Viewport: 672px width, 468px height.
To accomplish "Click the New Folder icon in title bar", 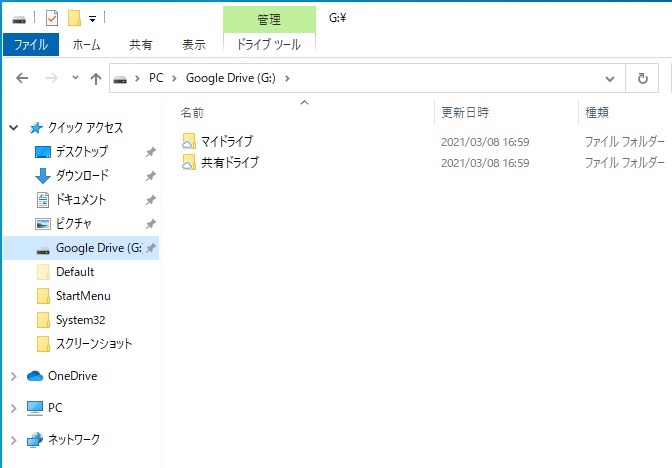I will pyautogui.click(x=74, y=18).
